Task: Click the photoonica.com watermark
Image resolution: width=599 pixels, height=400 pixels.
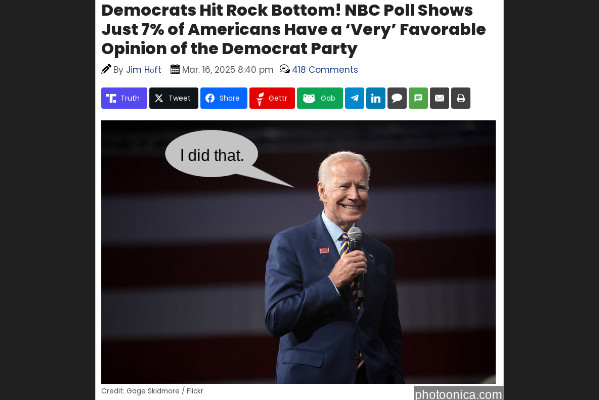Action: [458, 394]
